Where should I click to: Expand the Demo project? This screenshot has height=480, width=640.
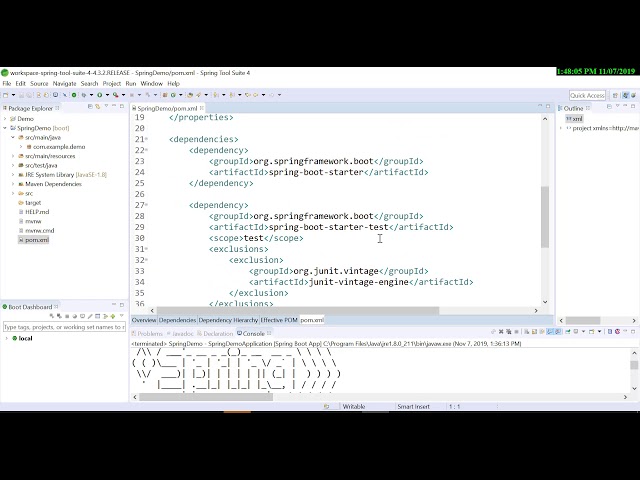(x=5, y=119)
